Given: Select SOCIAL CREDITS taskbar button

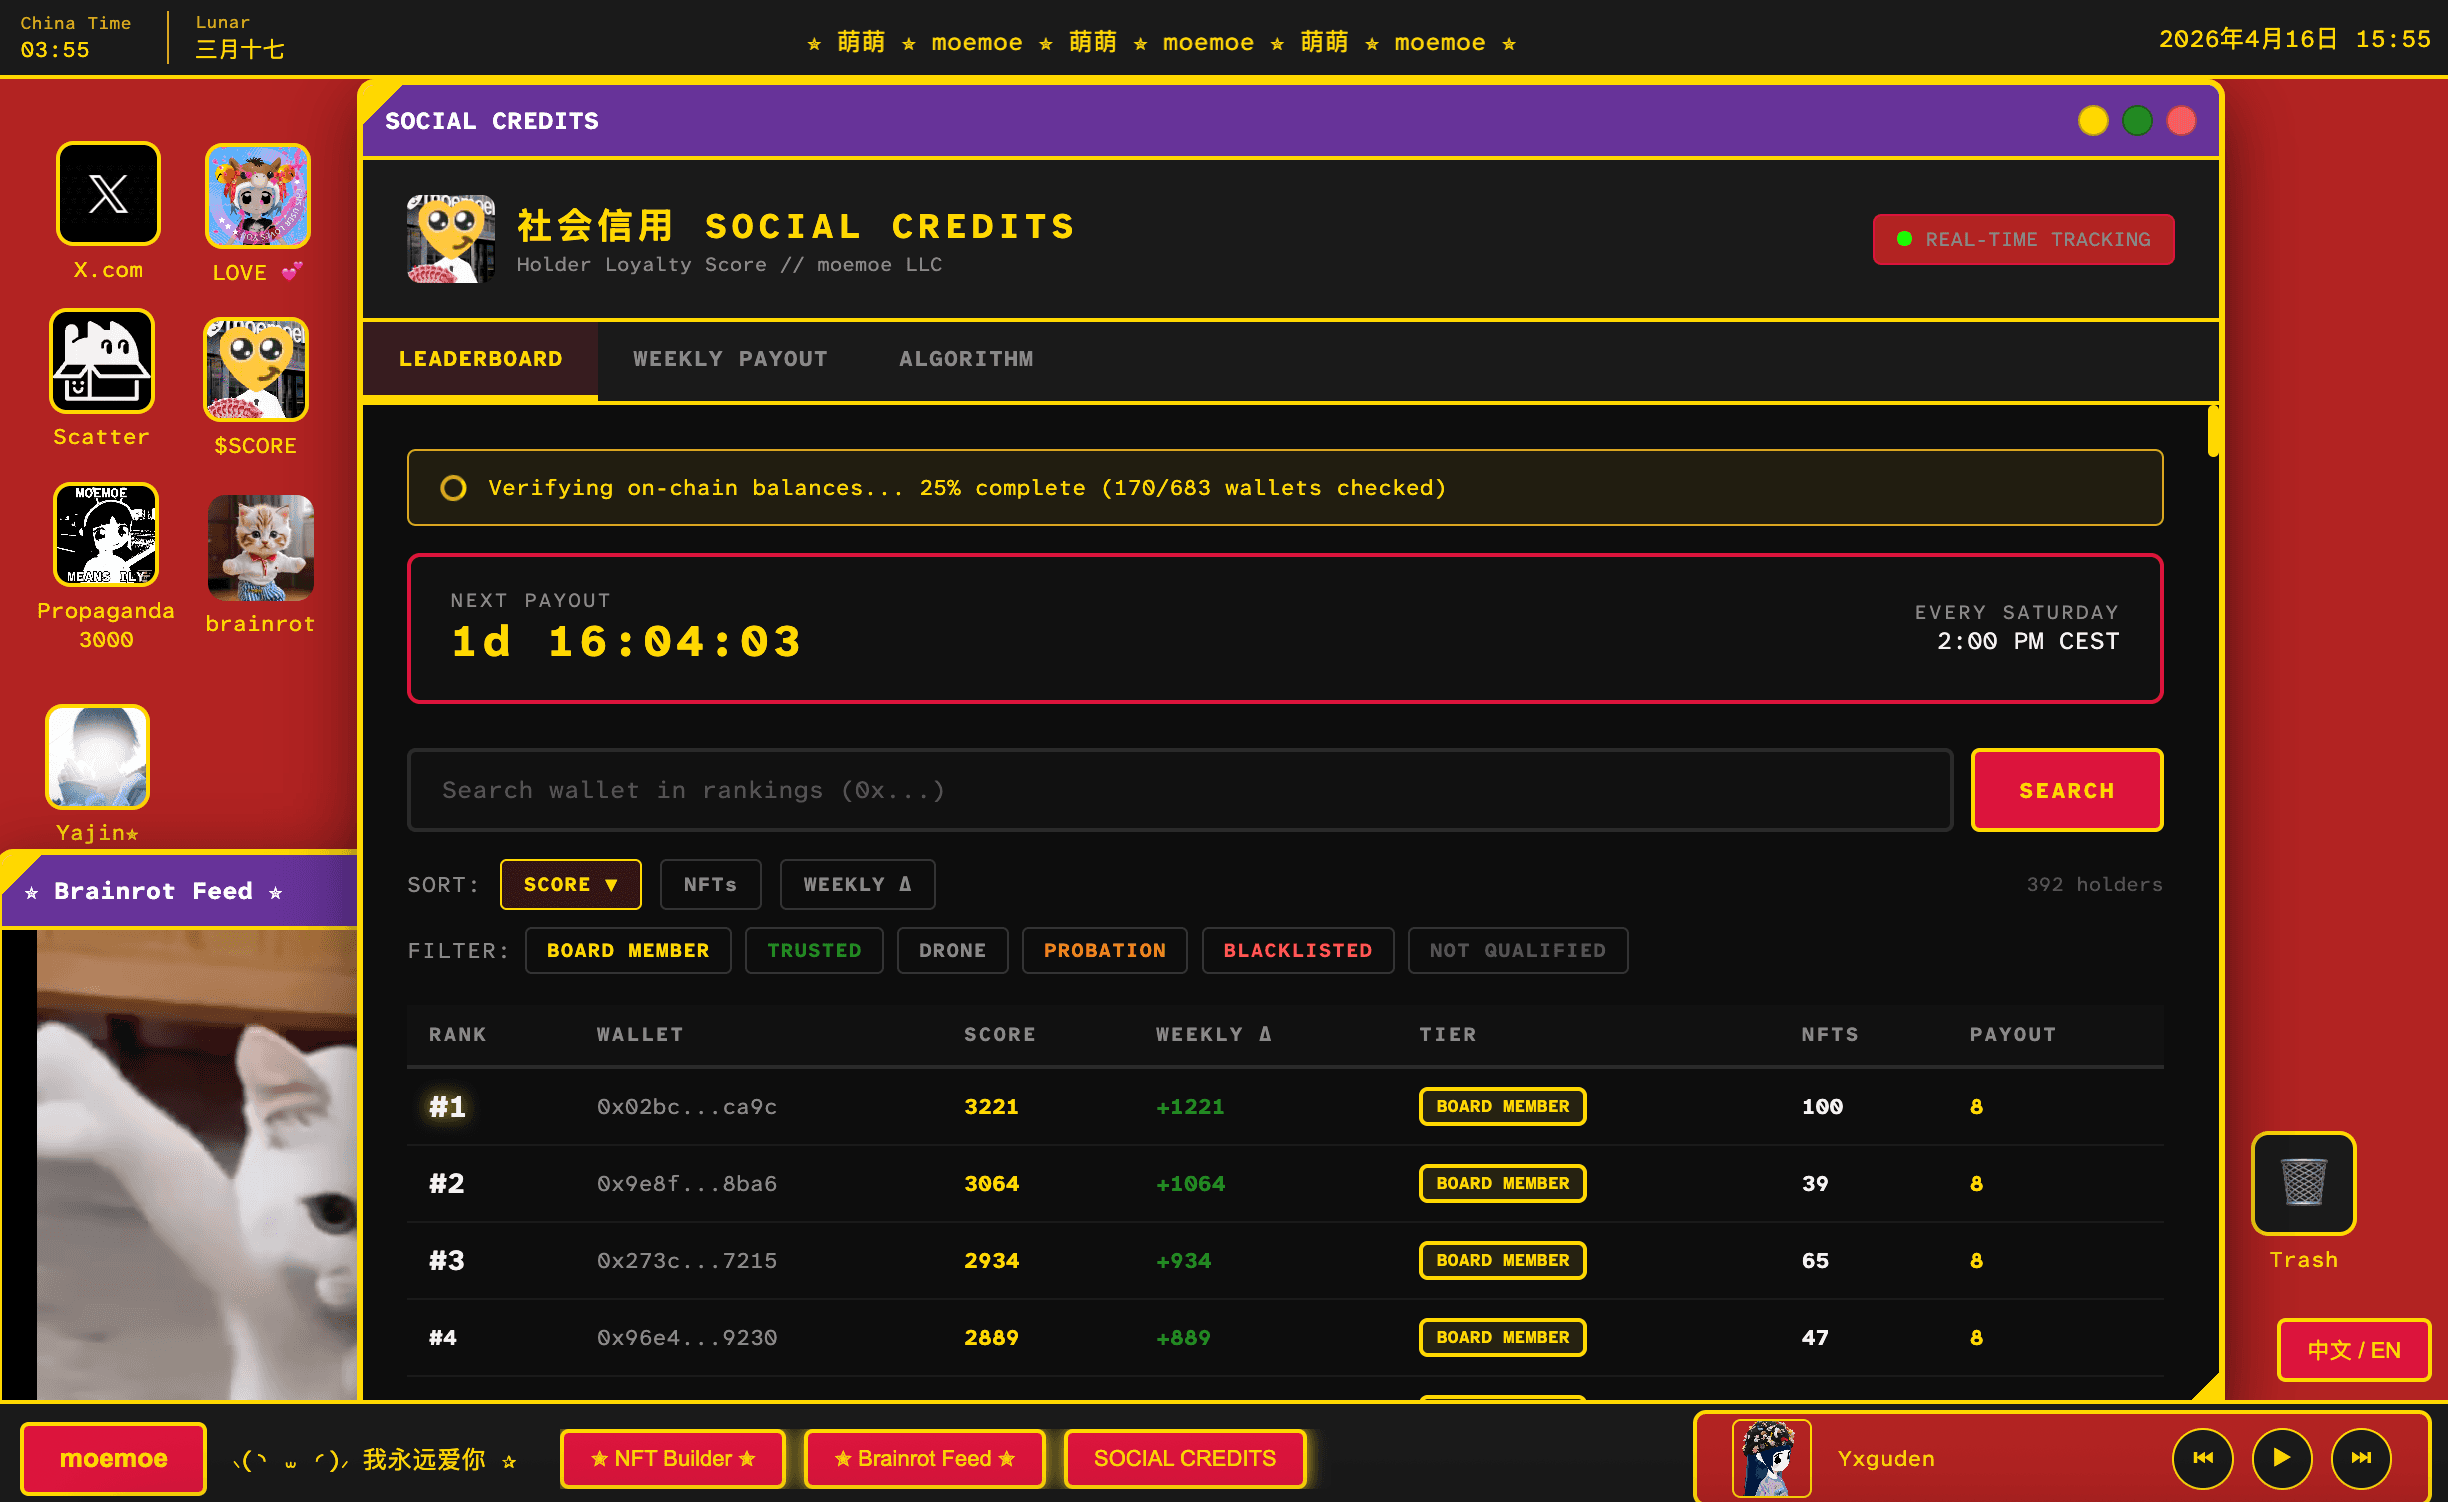Looking at the screenshot, I should pos(1185,1458).
